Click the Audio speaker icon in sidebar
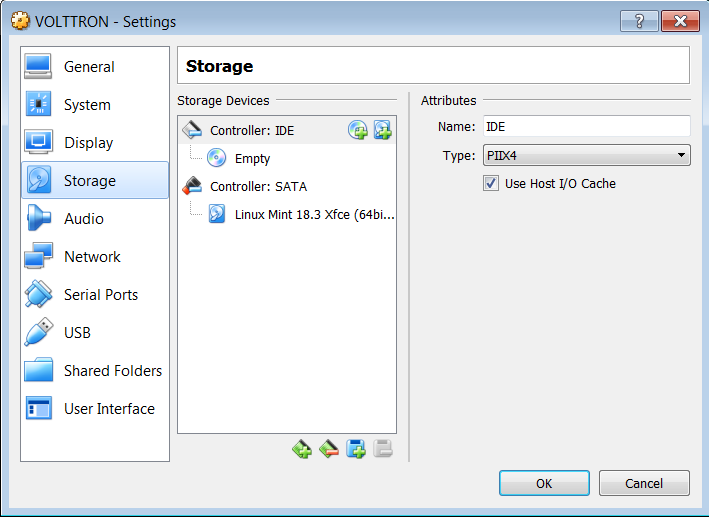Screen dimensions: 709x517 point(38,218)
